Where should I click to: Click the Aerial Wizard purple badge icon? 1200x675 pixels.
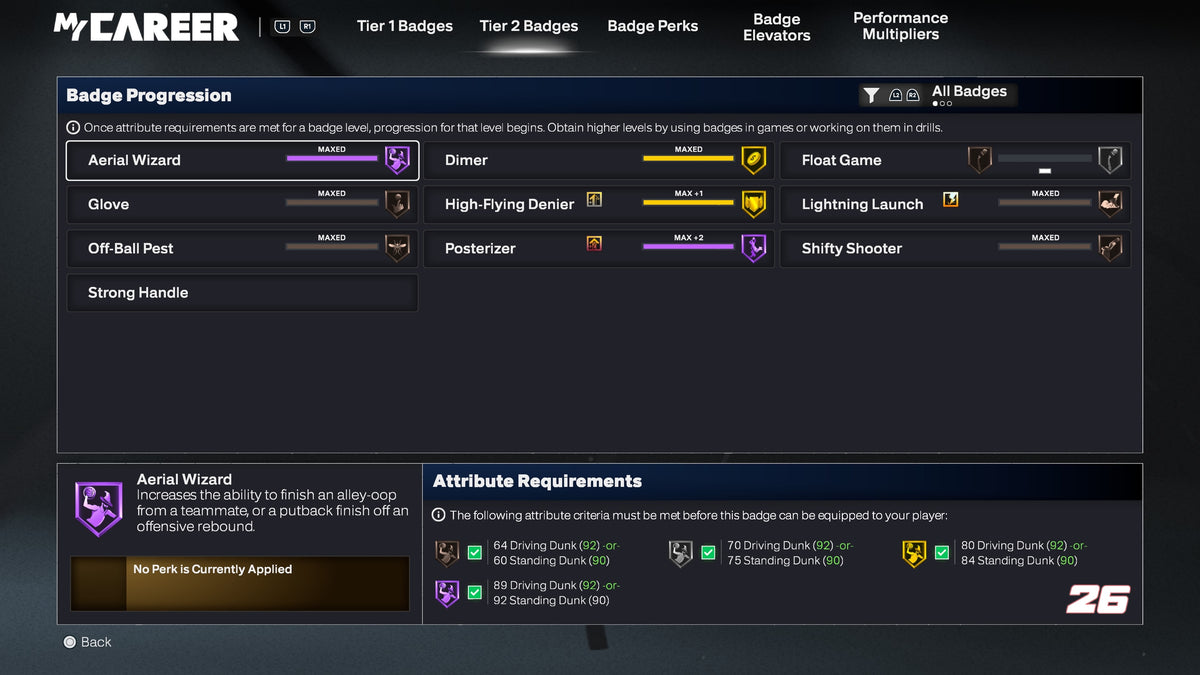coord(397,160)
